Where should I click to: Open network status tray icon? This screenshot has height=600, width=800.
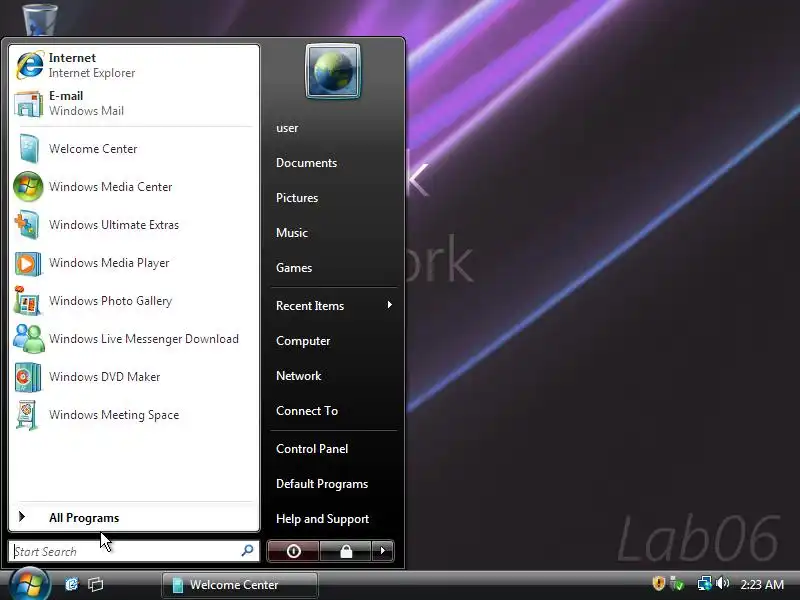tap(705, 583)
